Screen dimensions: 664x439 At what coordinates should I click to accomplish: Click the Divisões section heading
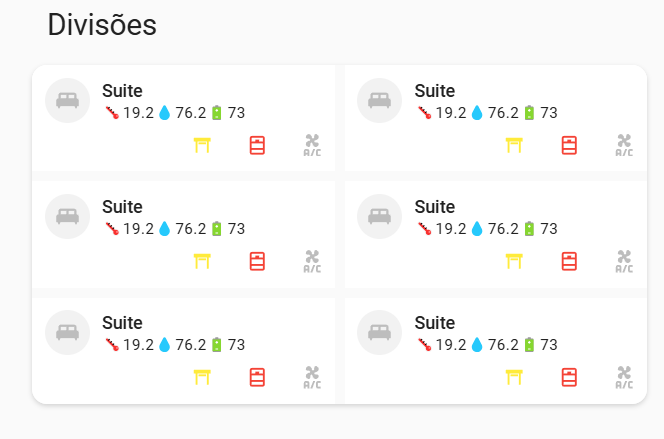click(x=102, y=25)
